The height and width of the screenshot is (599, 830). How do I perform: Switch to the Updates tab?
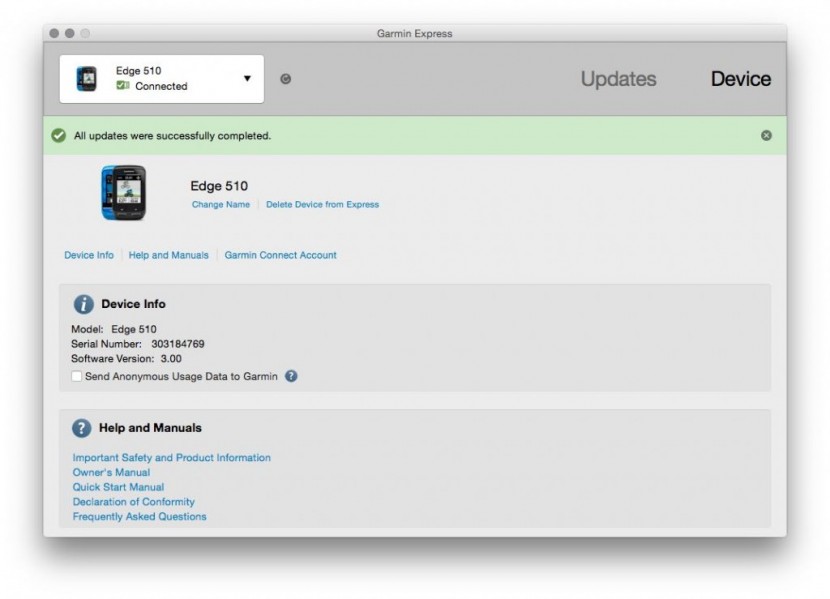pyautogui.click(x=617, y=78)
